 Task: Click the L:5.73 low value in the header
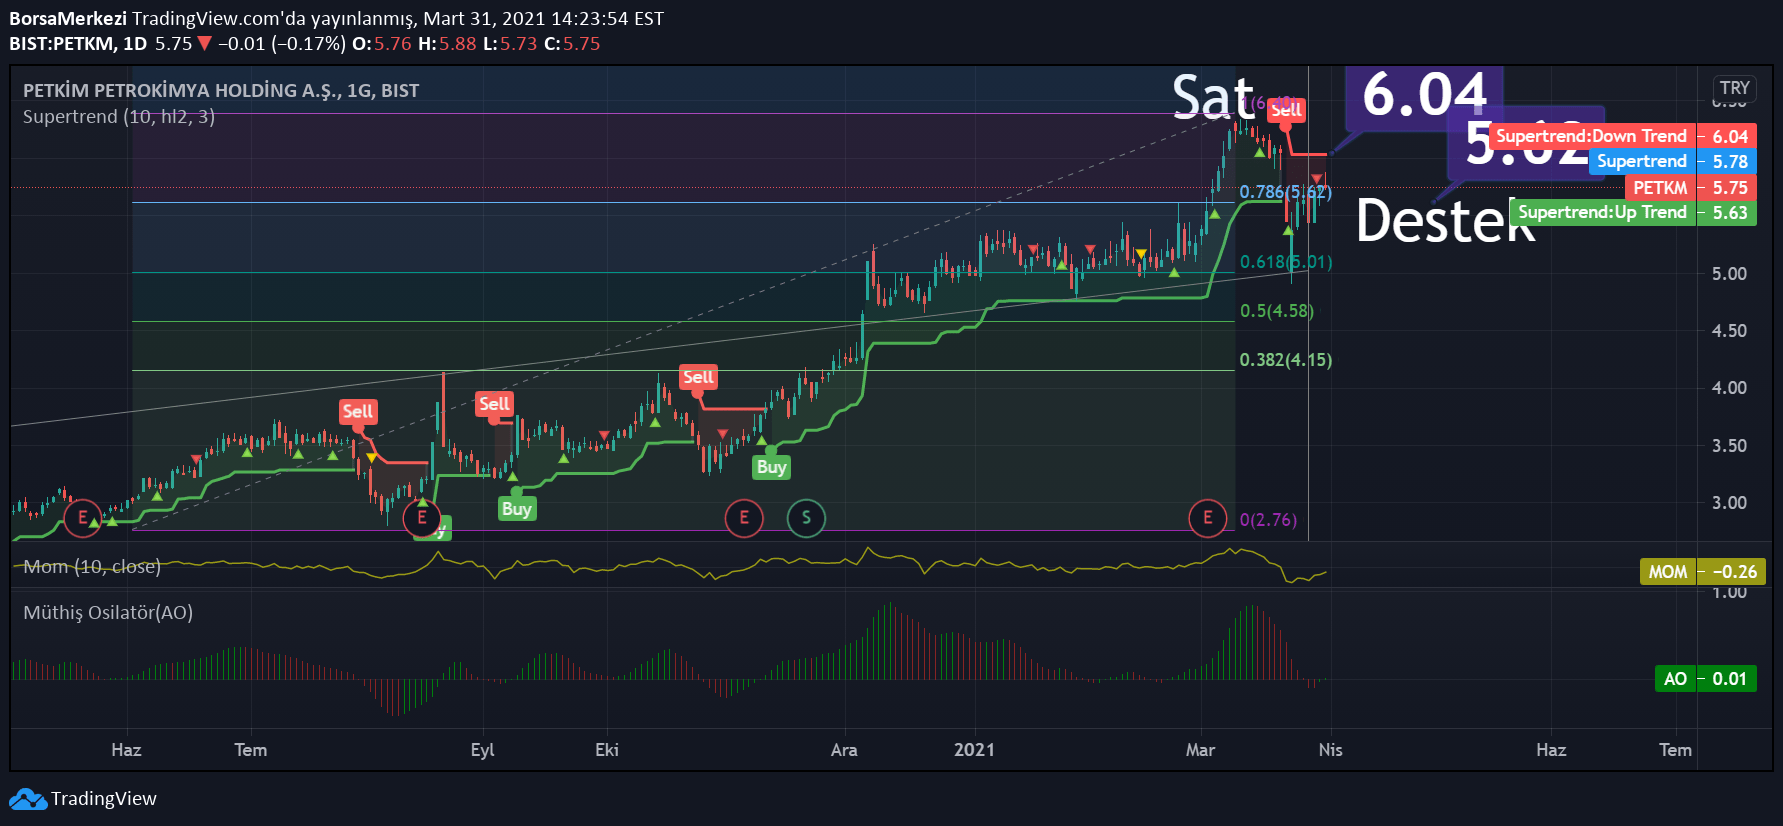510,44
